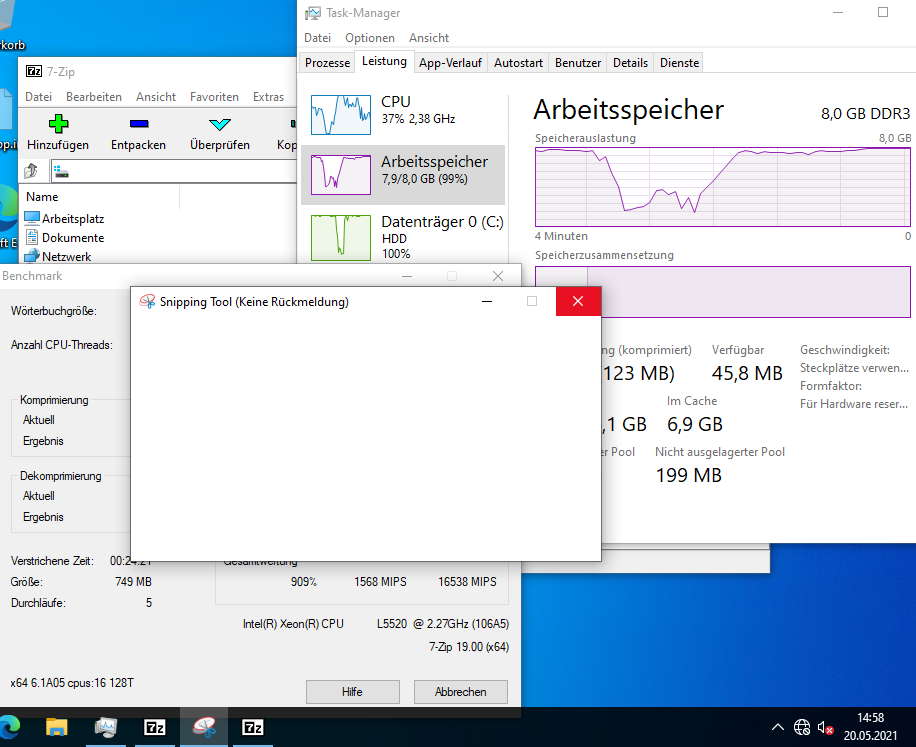Open the Ansicht menu in Task-Manager

429,38
